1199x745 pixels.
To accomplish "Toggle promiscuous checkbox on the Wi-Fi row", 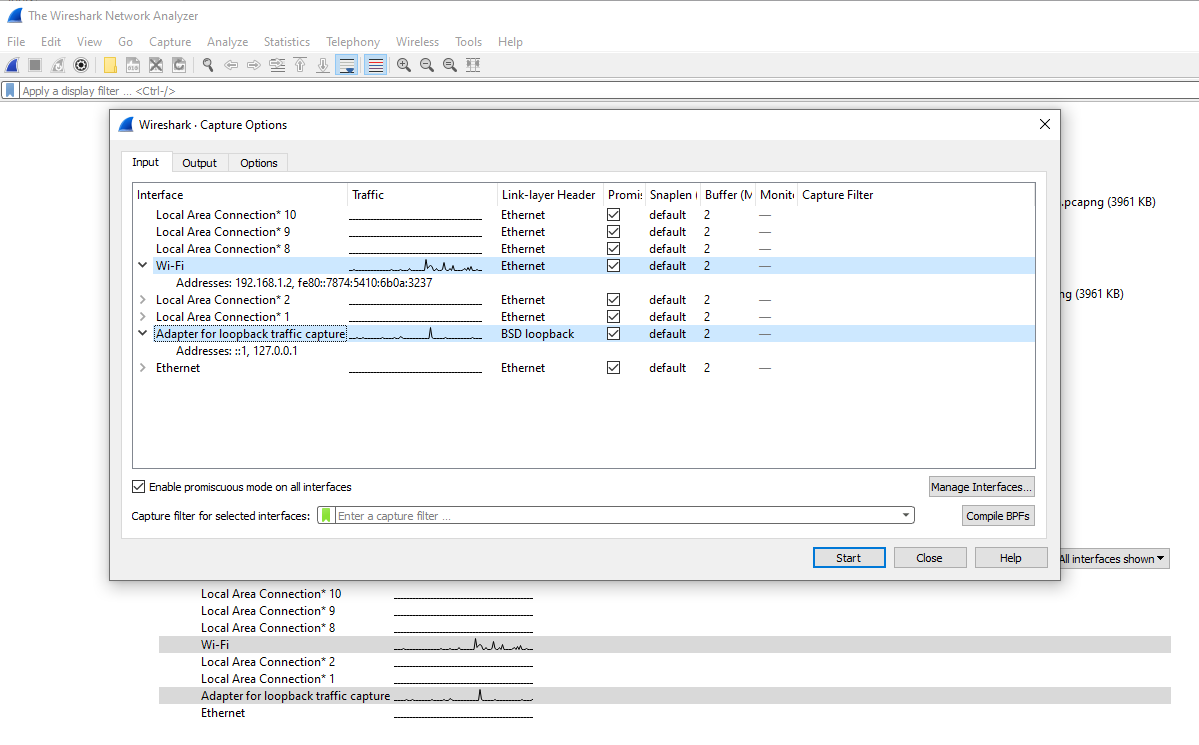I will [613, 265].
